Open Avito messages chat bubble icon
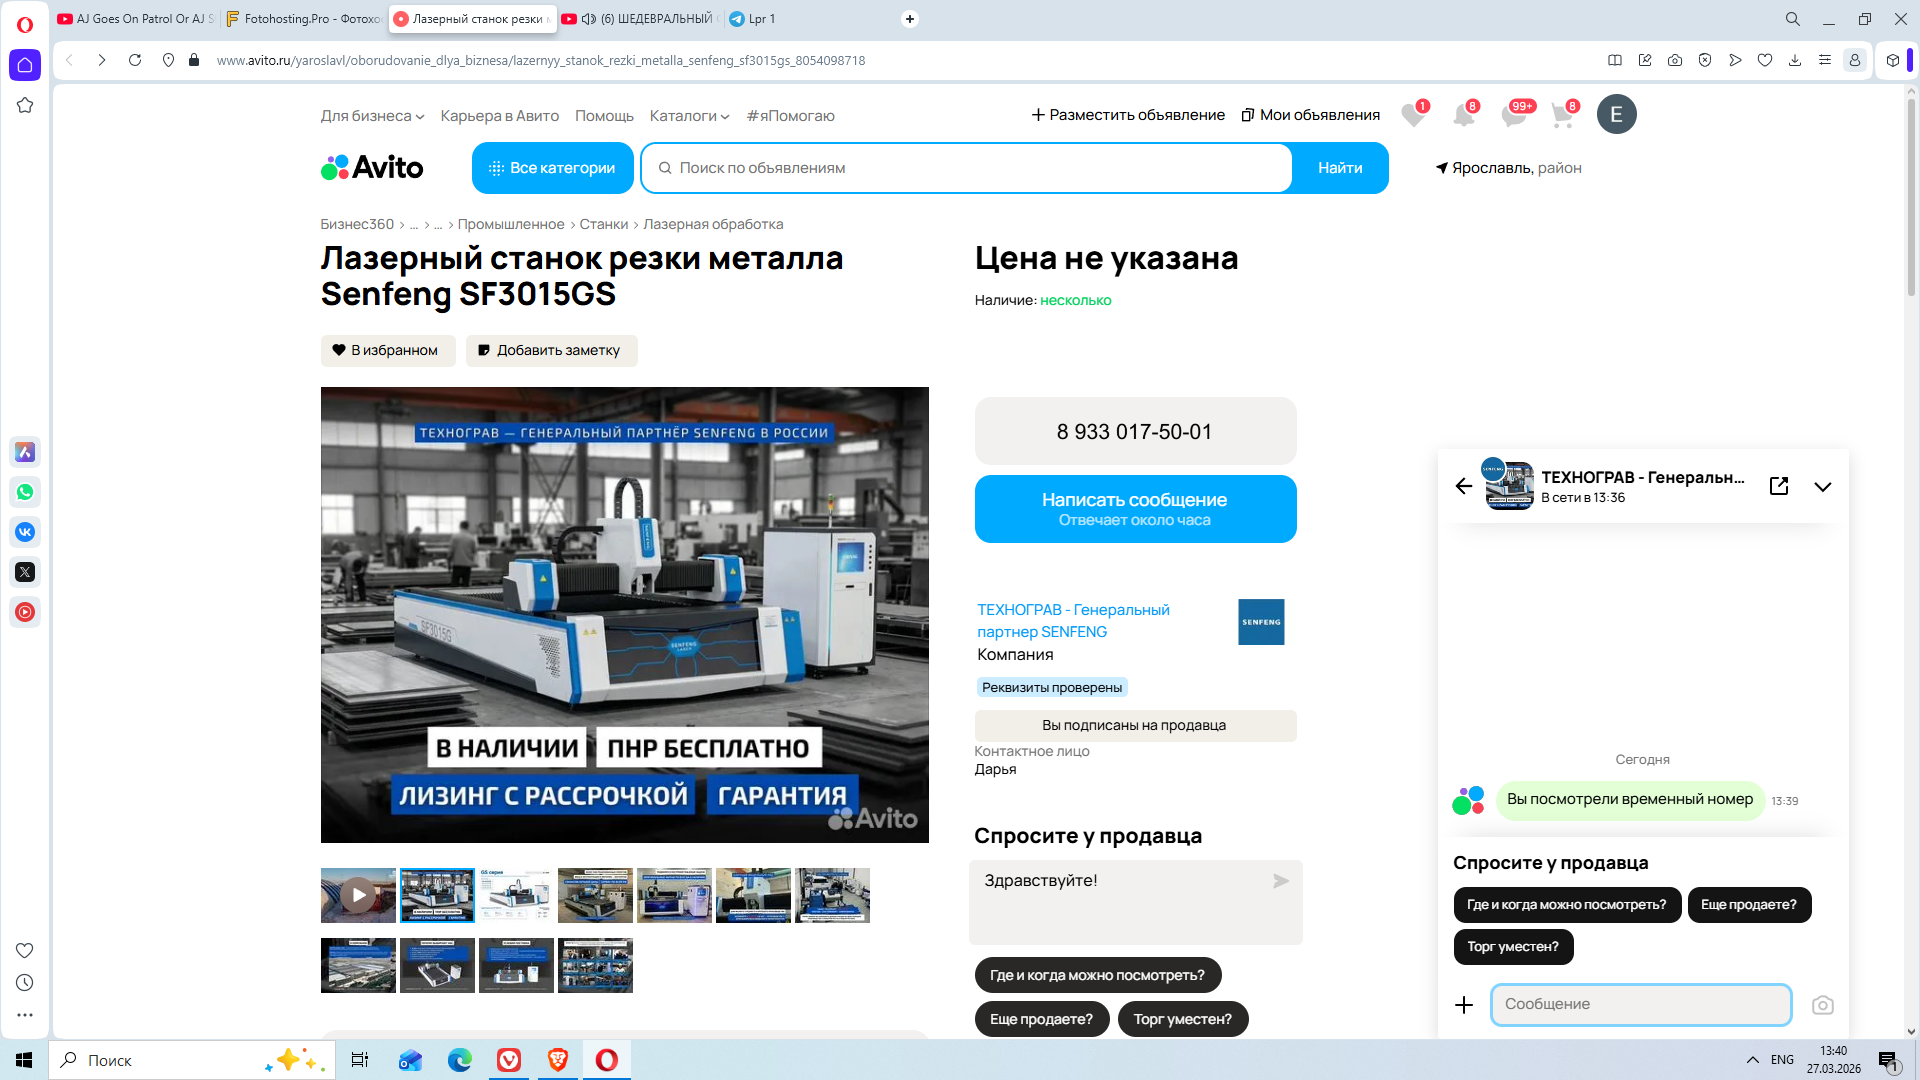Viewport: 1920px width, 1080px height. point(1513,115)
